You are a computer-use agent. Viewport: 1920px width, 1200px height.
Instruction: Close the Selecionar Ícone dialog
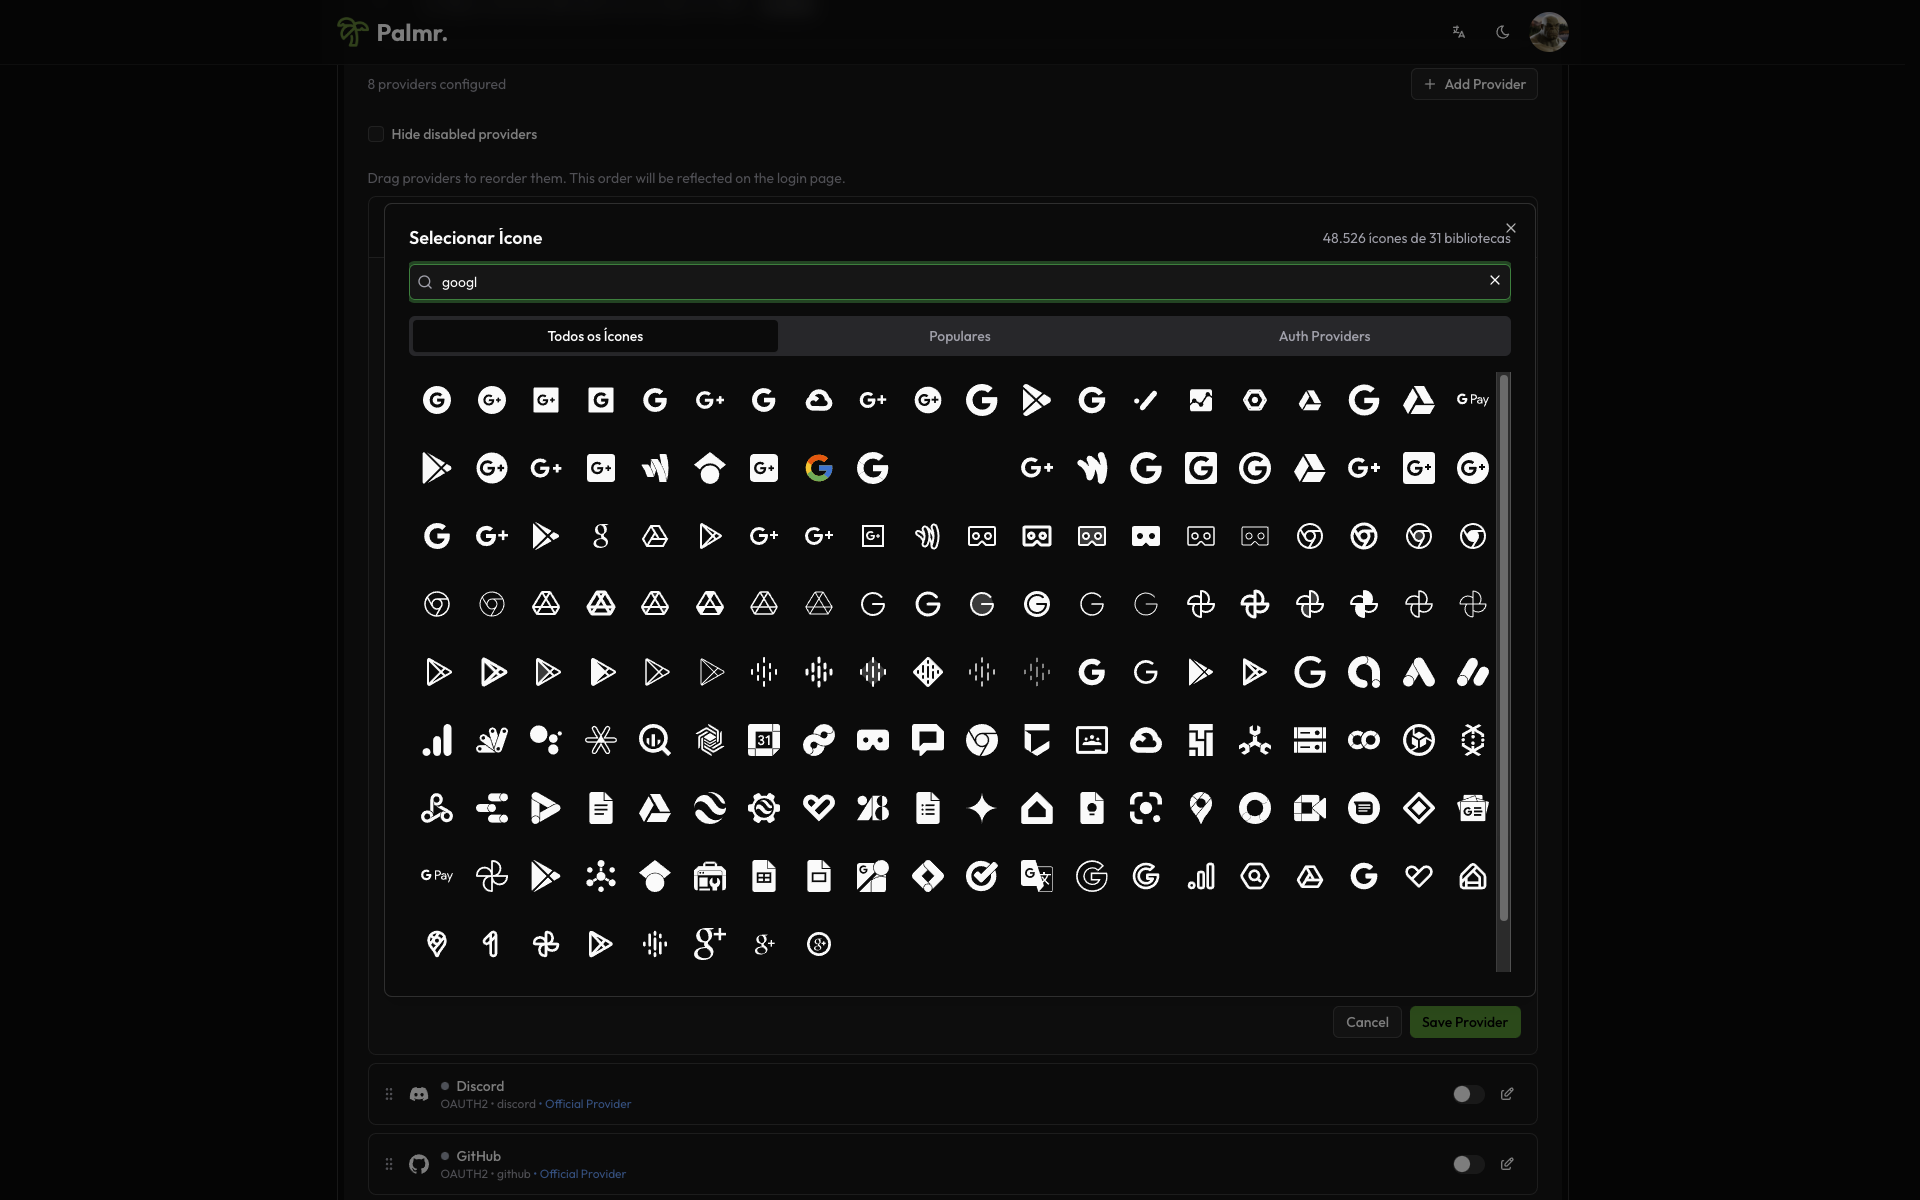click(1511, 228)
